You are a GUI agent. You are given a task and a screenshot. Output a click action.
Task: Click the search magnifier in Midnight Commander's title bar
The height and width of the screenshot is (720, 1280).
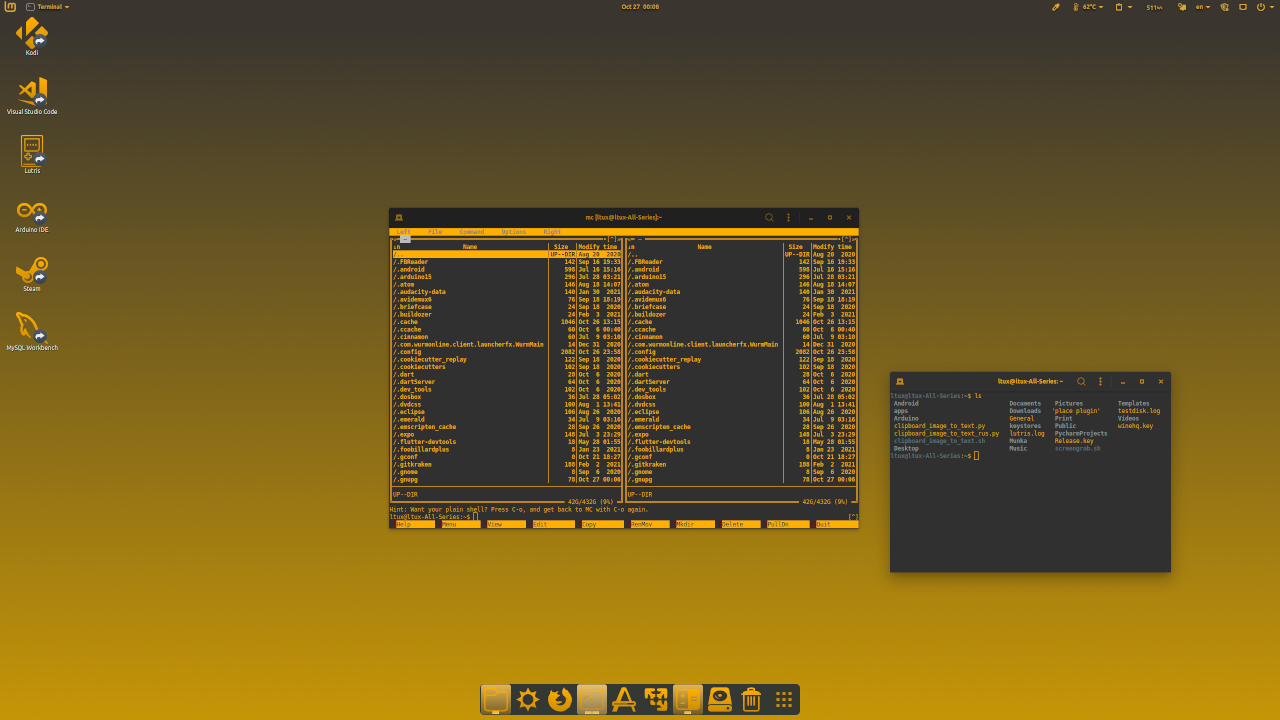[769, 217]
